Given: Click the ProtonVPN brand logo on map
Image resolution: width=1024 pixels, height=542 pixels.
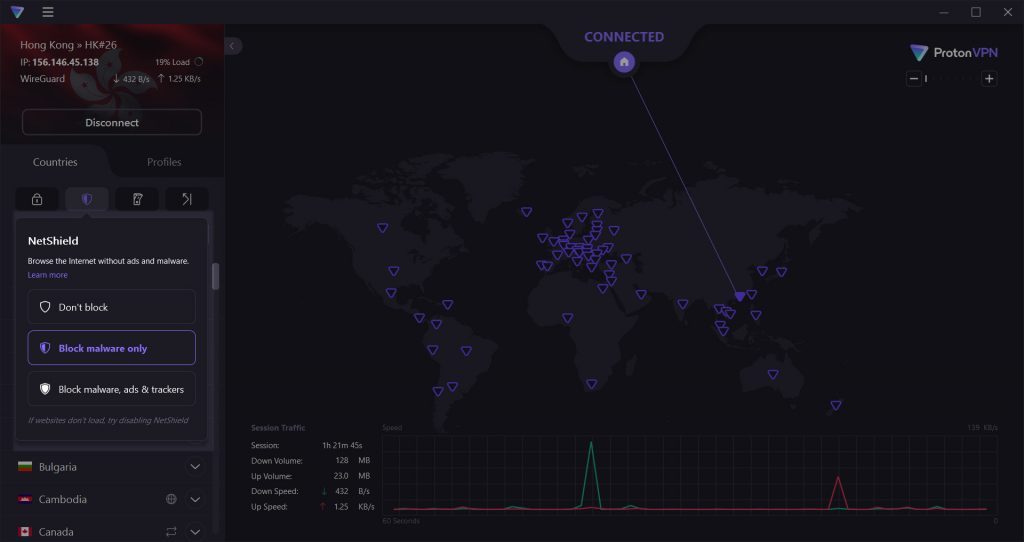Looking at the screenshot, I should (953, 53).
